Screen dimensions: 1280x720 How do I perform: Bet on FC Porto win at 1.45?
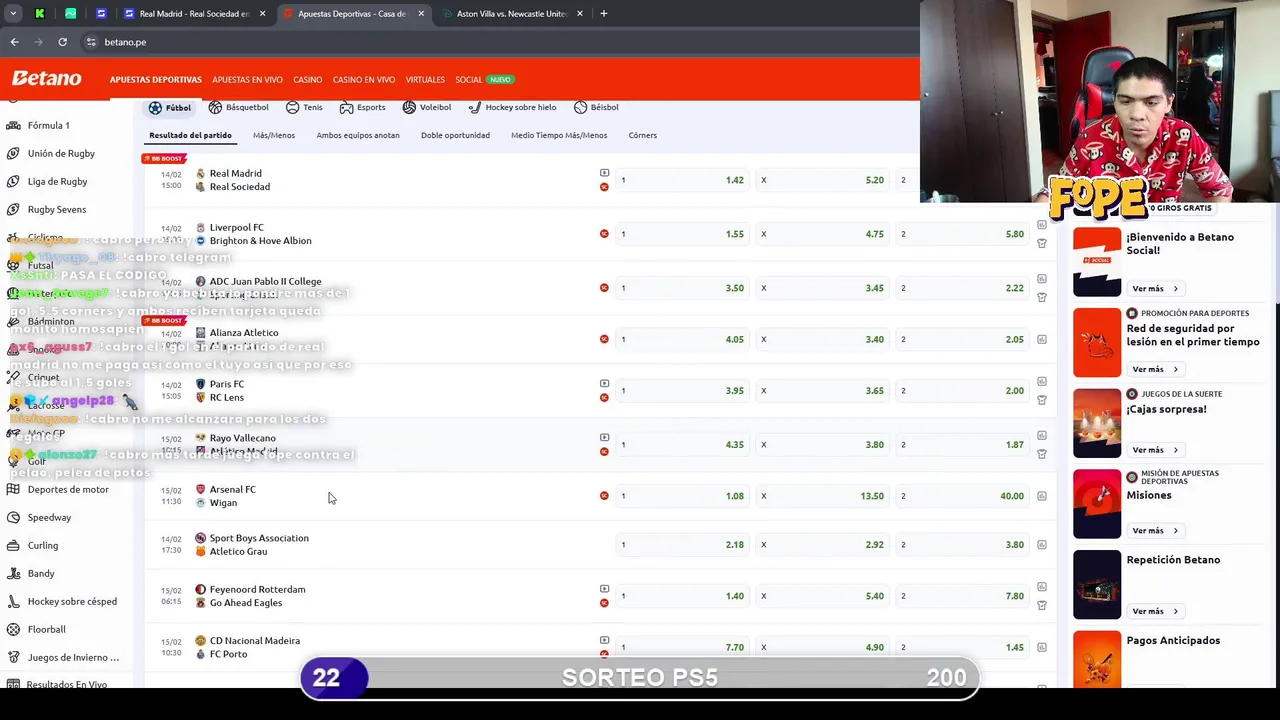pos(962,647)
